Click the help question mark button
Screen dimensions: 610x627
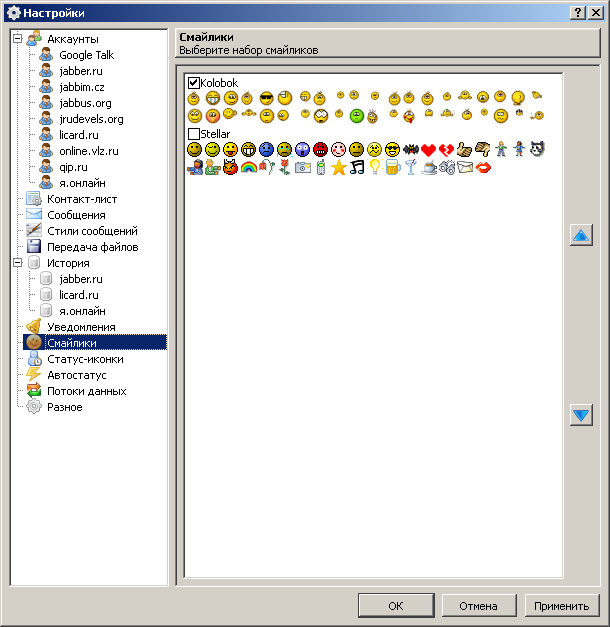[x=579, y=12]
